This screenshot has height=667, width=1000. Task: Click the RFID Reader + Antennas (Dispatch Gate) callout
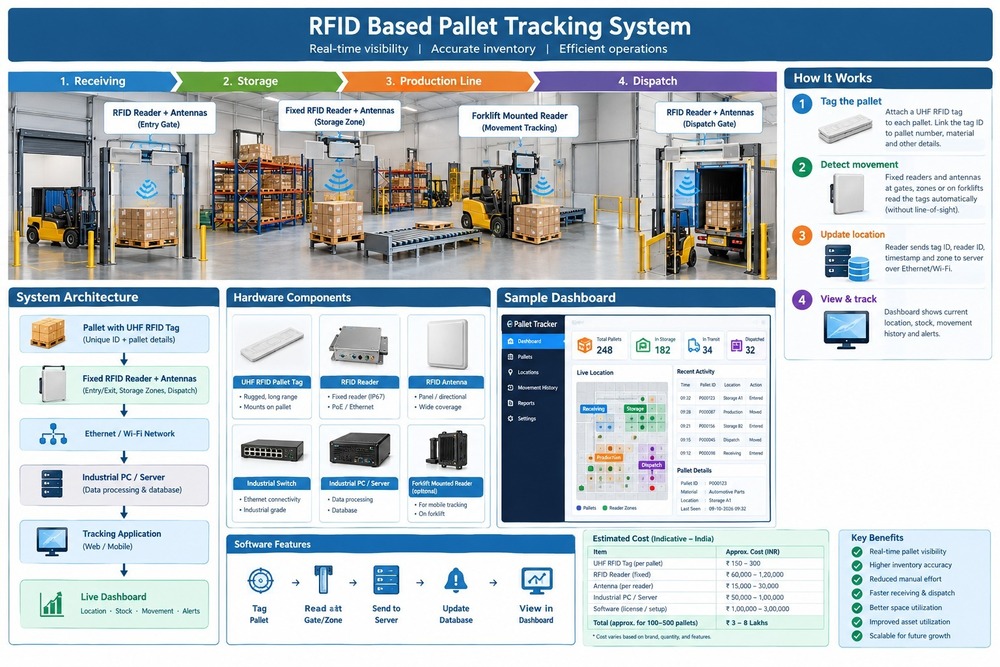[709, 117]
